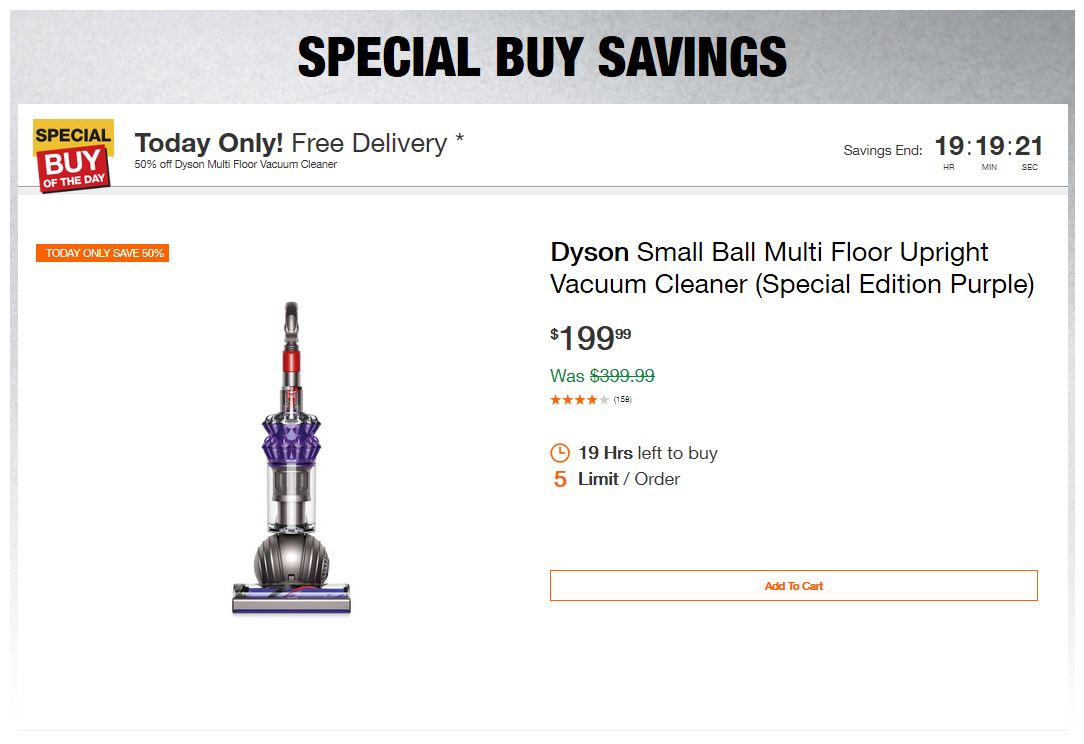Click the $199.99 sale price
This screenshot has height=744, width=1084.
[591, 339]
